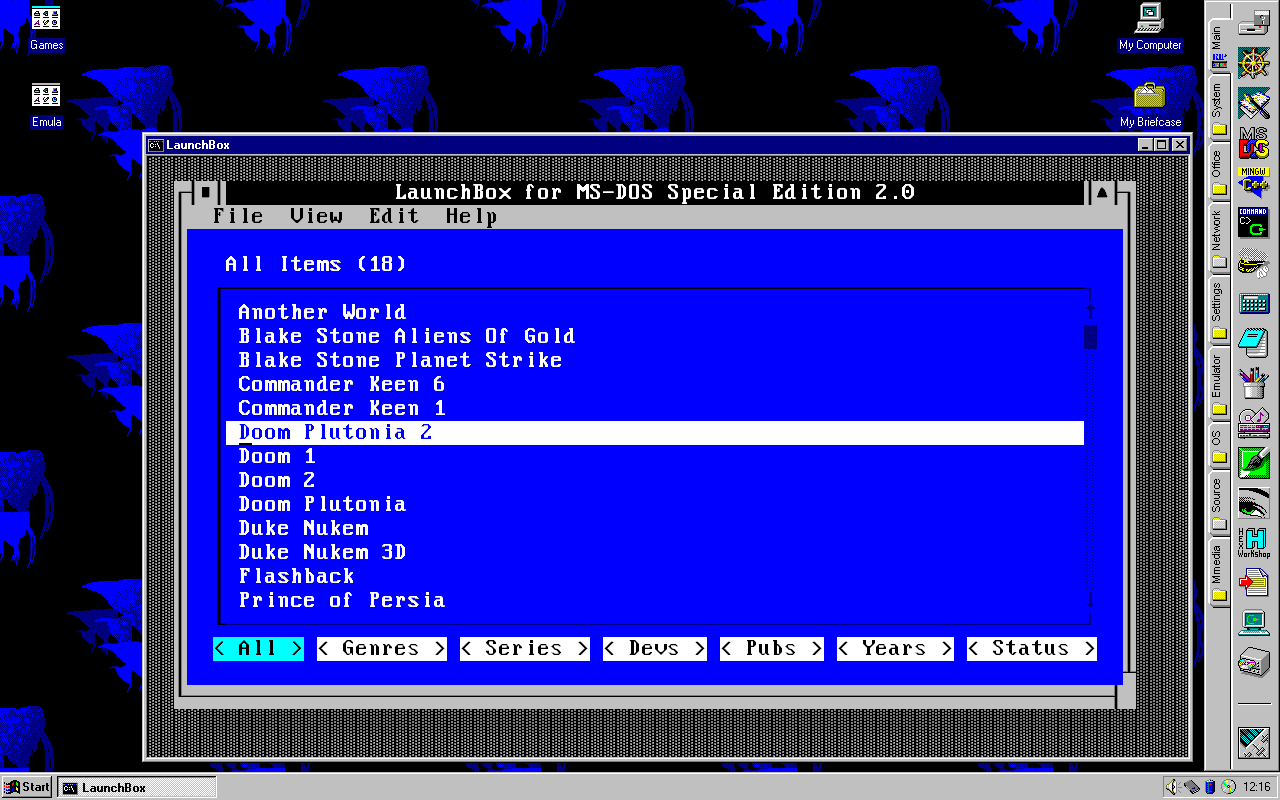This screenshot has width=1280, height=800.
Task: Select Duke Nukem 3D in the list
Action: (x=655, y=552)
